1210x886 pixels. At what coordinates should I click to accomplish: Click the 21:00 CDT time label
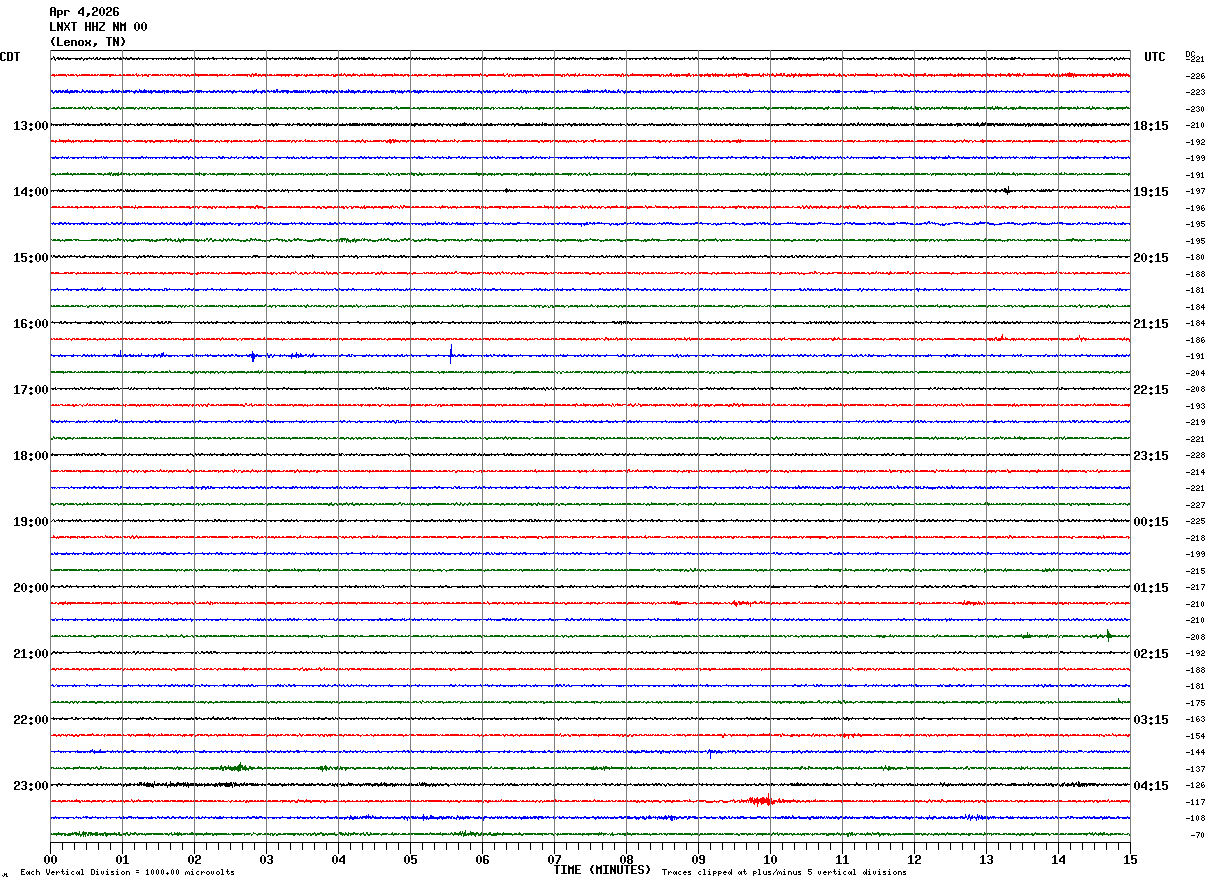tap(31, 654)
